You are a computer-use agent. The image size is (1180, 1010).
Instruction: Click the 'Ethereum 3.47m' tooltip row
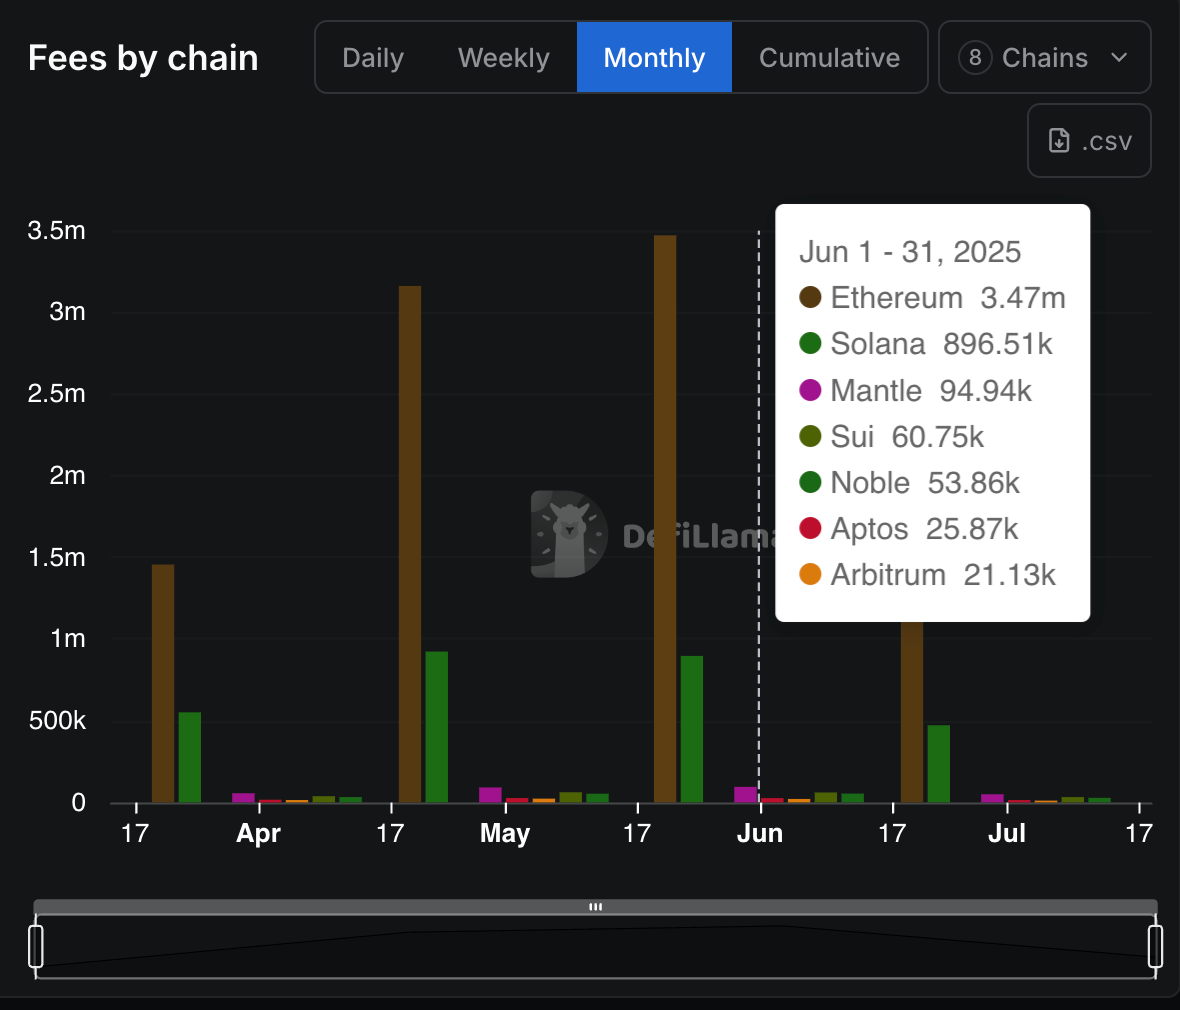point(932,298)
